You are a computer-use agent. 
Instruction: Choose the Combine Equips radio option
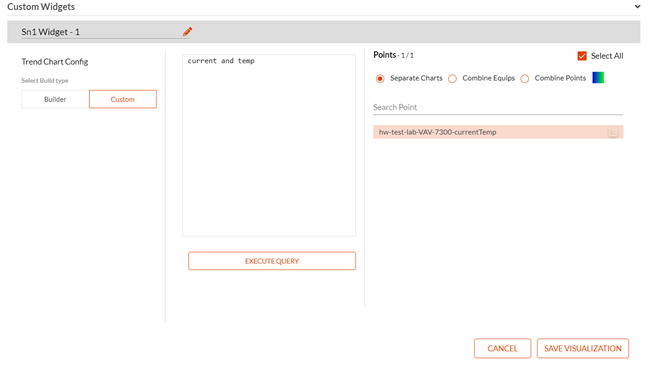[x=452, y=79]
